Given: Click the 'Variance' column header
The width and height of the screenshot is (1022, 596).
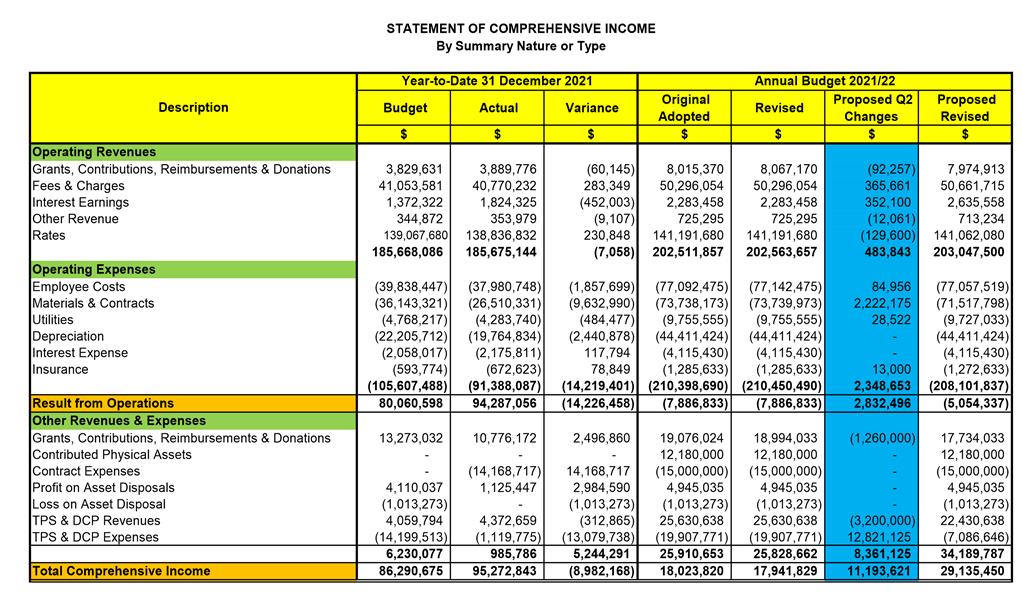Looking at the screenshot, I should click(591, 108).
